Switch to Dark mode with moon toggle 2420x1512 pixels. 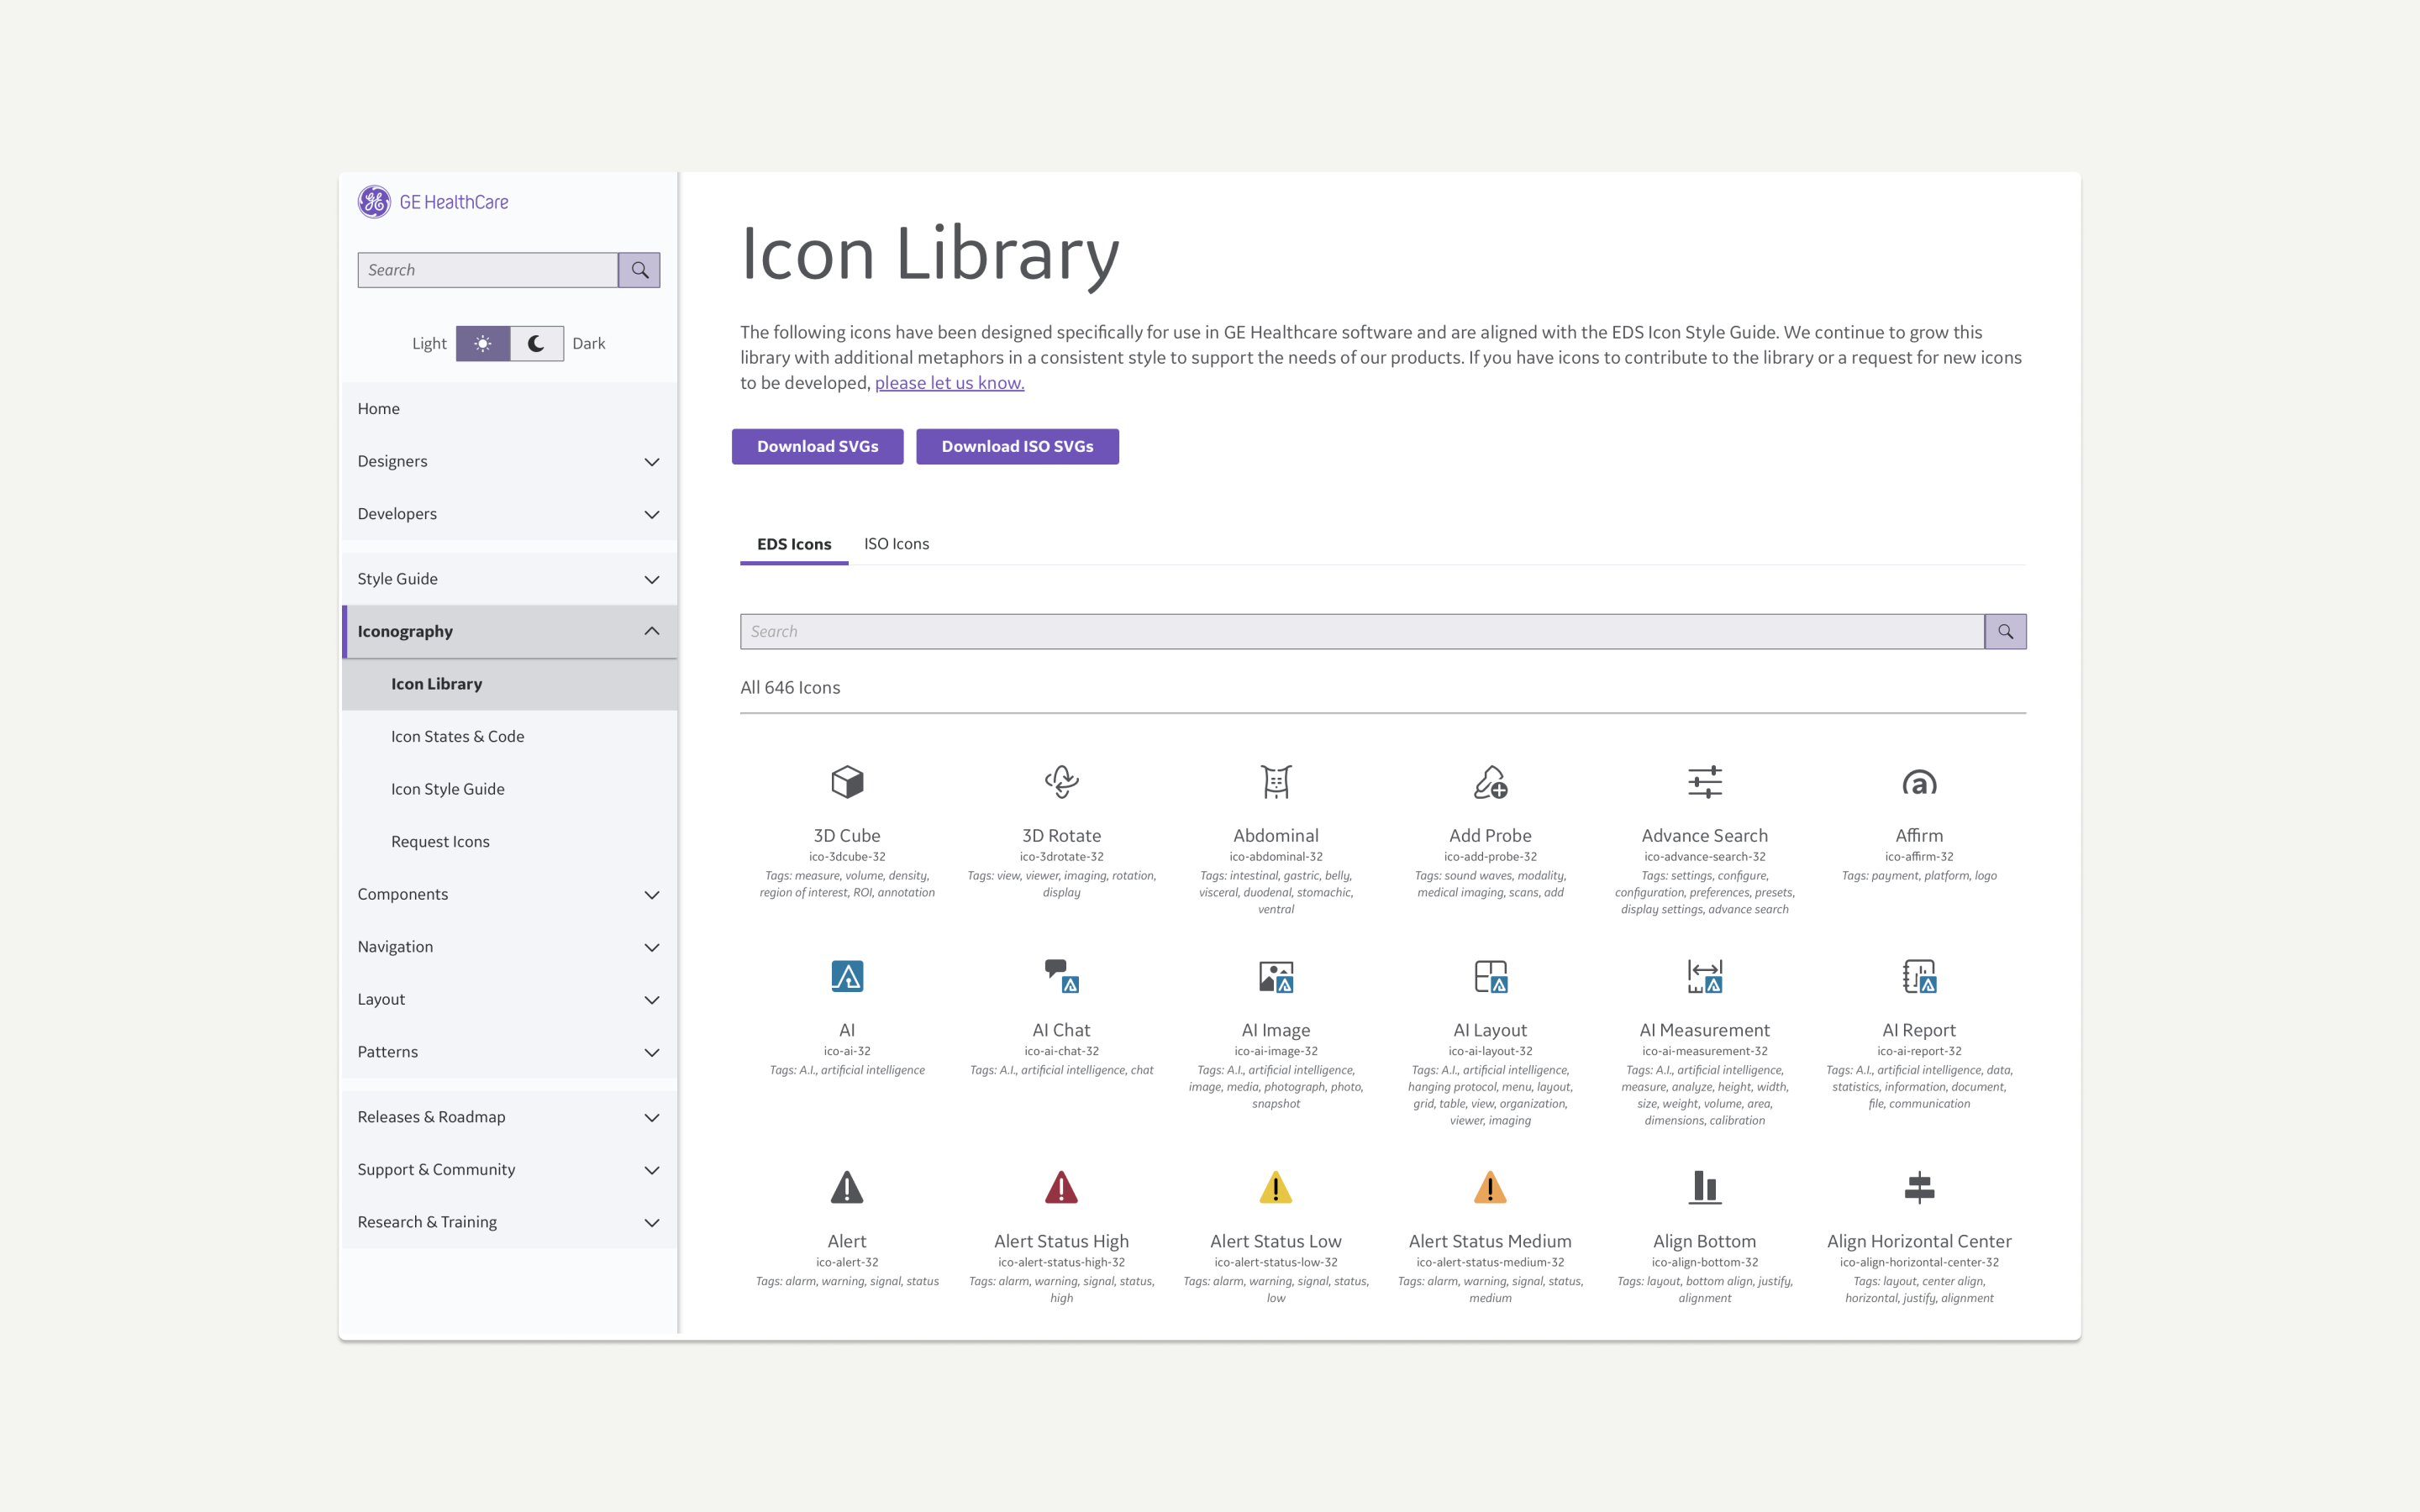(x=537, y=343)
